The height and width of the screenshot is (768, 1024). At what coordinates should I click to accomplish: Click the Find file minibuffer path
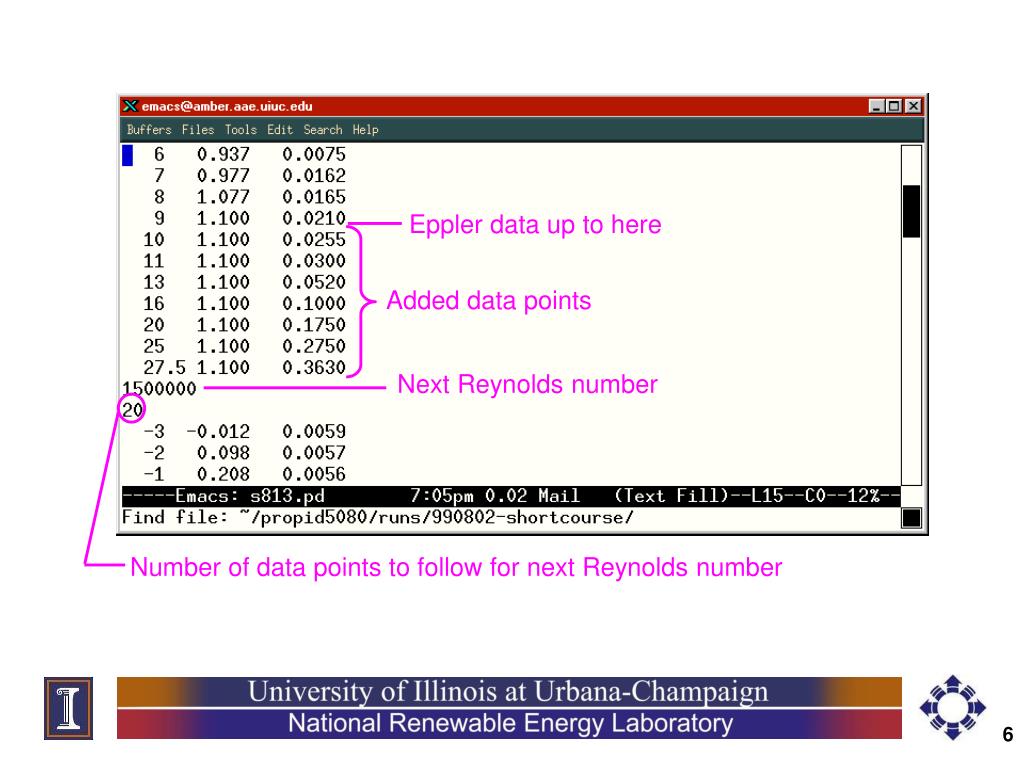[x=436, y=517]
